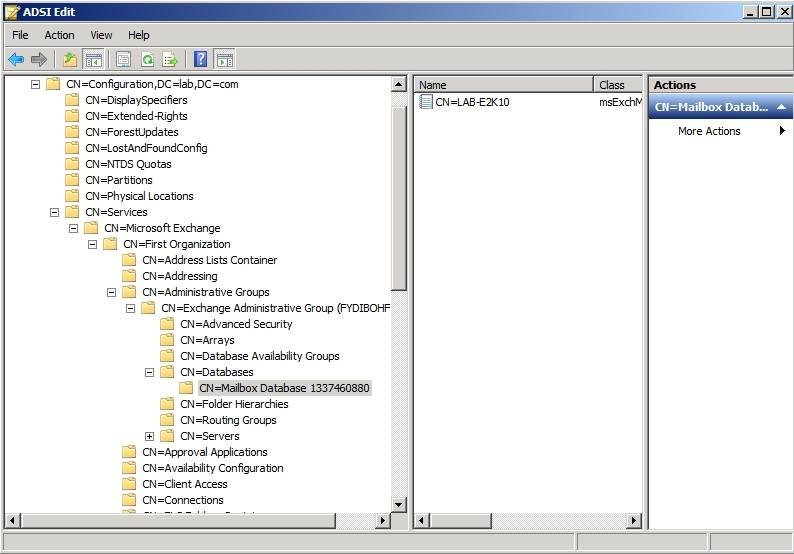
Task: Click the Export List toolbar icon
Action: pos(170,60)
